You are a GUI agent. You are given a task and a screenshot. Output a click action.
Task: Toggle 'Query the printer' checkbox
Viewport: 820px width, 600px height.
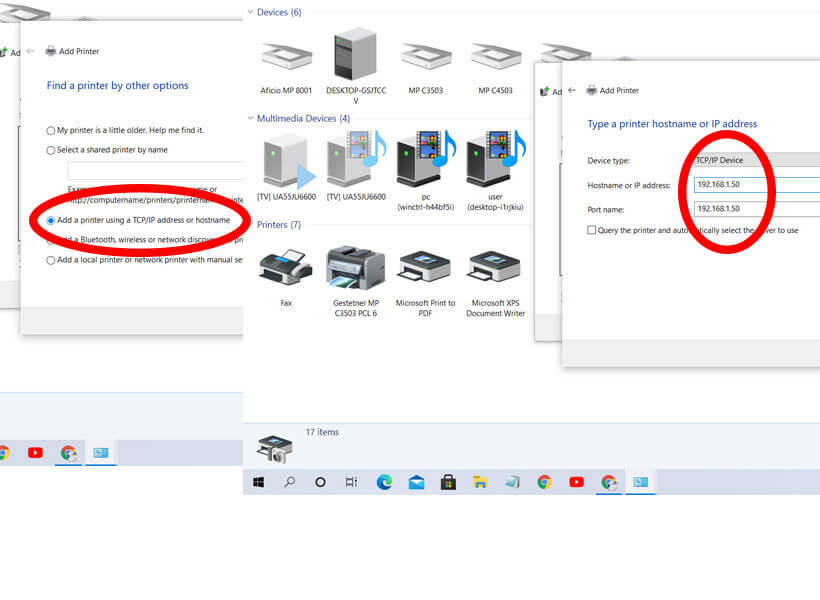point(592,230)
